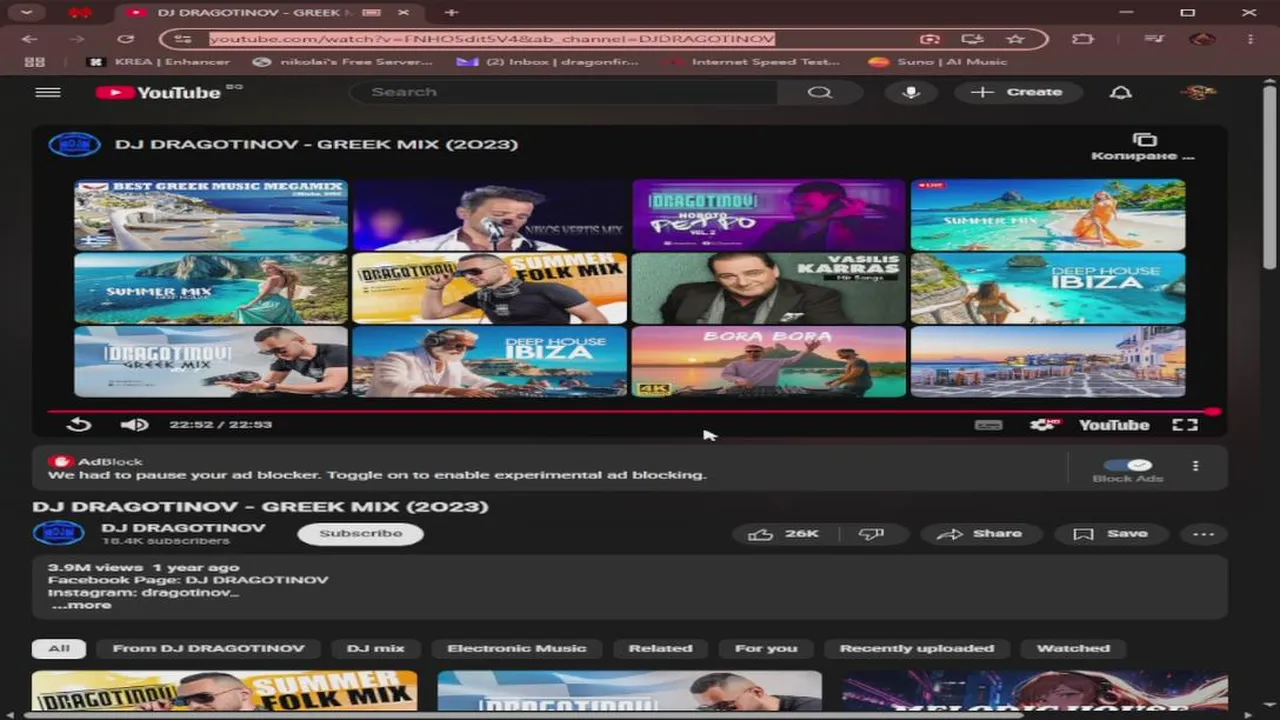Click the browser address bar URL
1280x720 pixels.
(492, 39)
